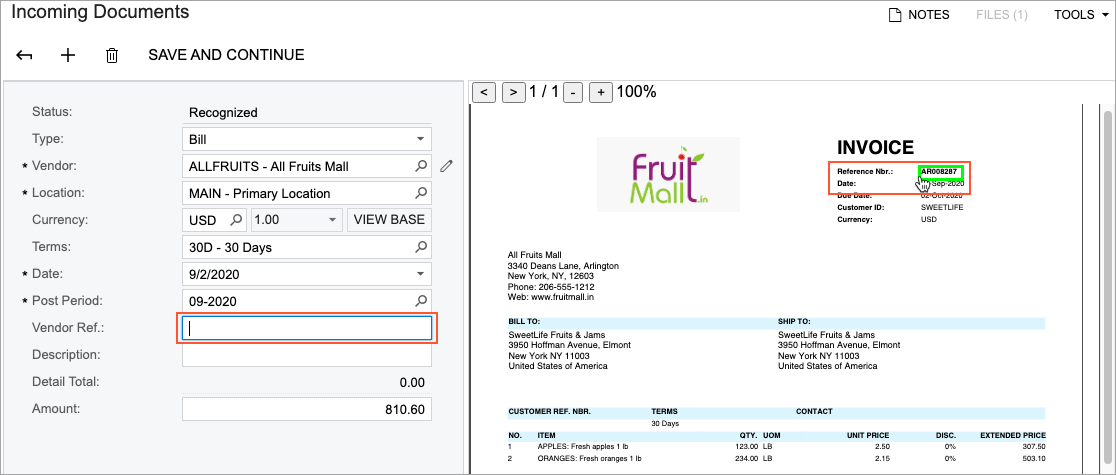This screenshot has width=1116, height=475.
Task: Click 'All Fruits Mall' address line on invoice
Action: 535,255
